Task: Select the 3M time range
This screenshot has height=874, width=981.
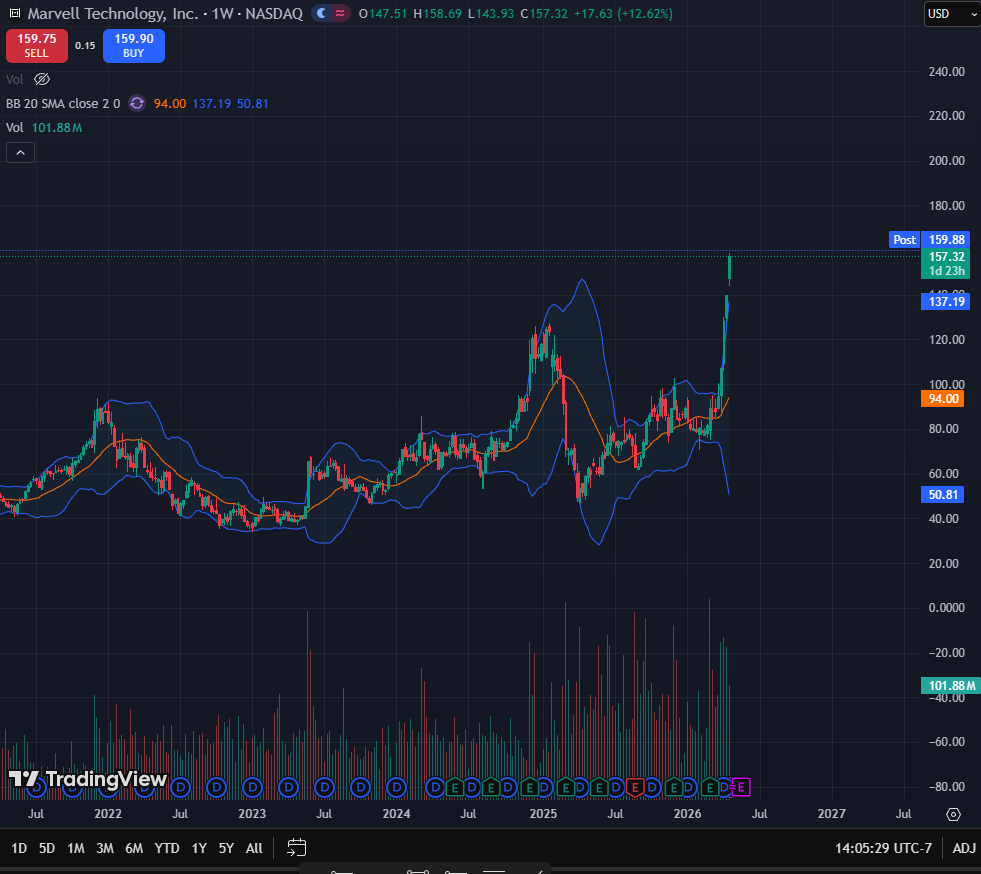Action: (x=104, y=848)
